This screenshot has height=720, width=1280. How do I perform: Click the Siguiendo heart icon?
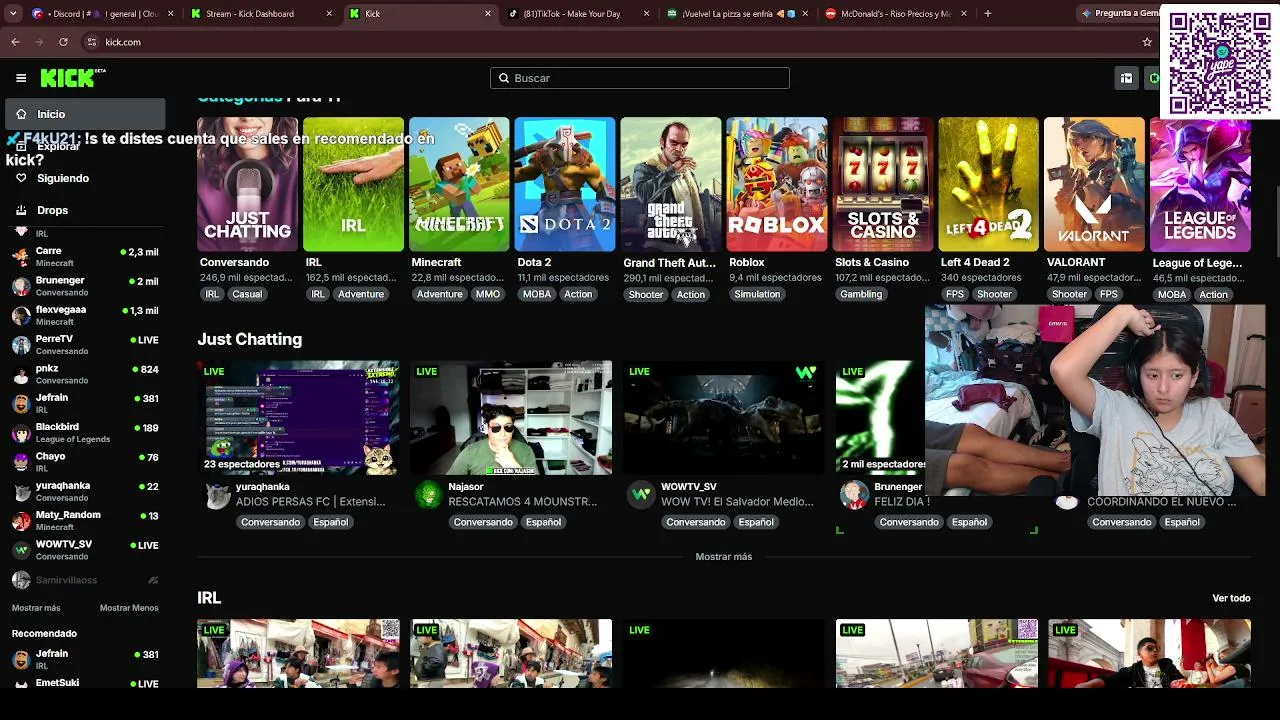21,178
